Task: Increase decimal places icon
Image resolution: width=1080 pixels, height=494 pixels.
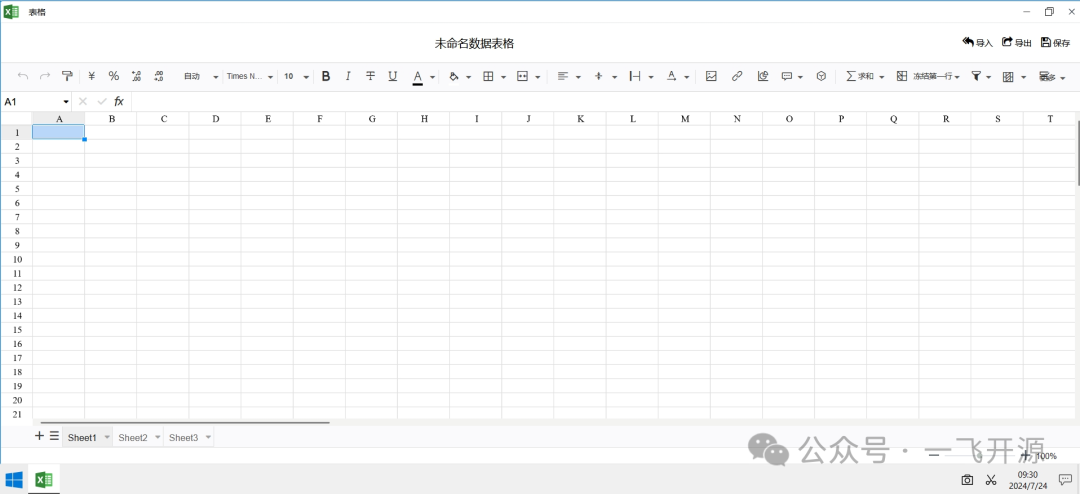Action: (x=158, y=76)
